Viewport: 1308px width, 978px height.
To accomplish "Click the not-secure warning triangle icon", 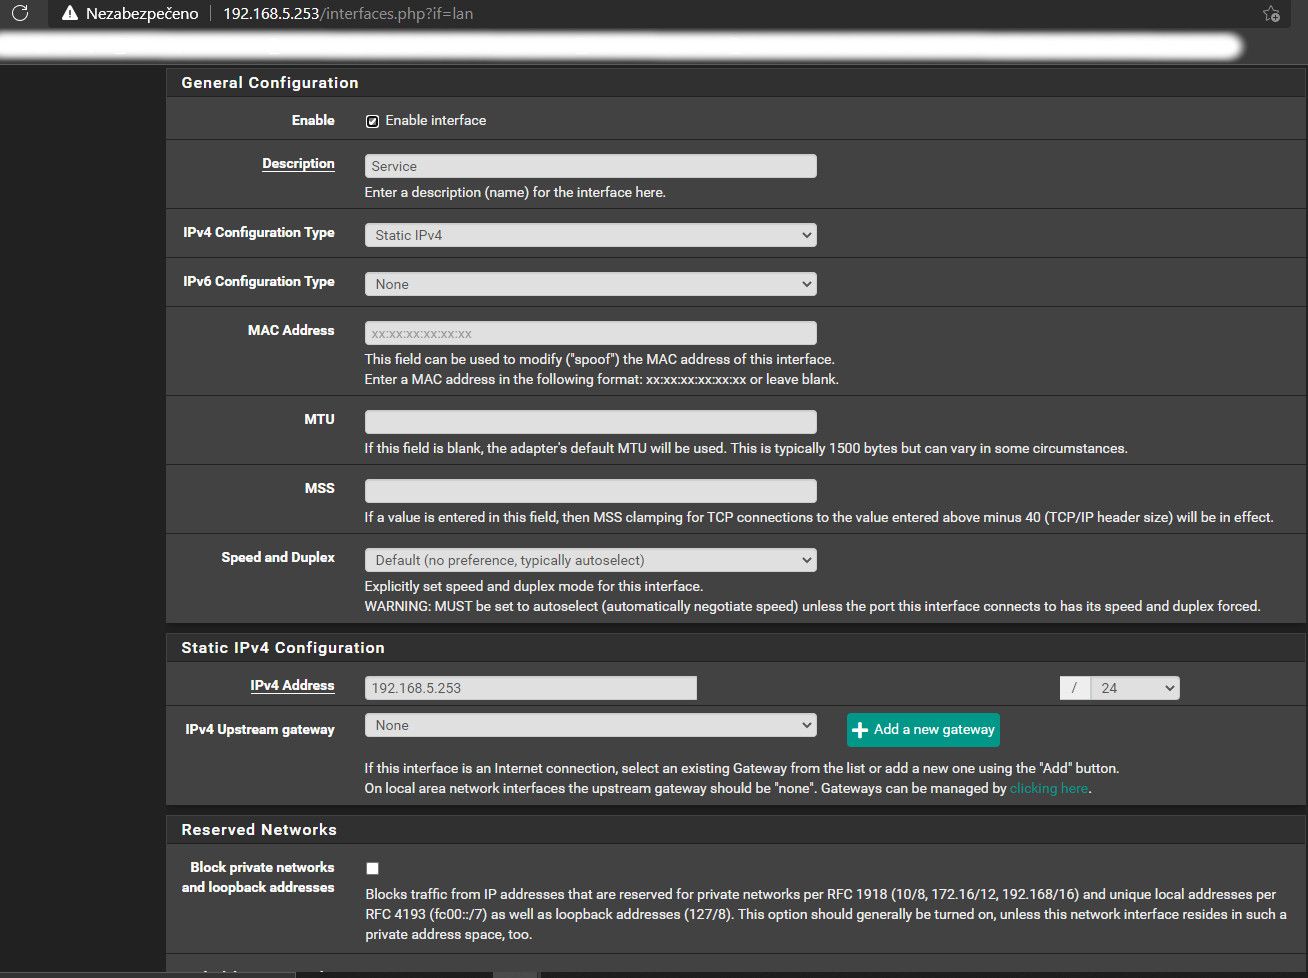I will coord(69,14).
